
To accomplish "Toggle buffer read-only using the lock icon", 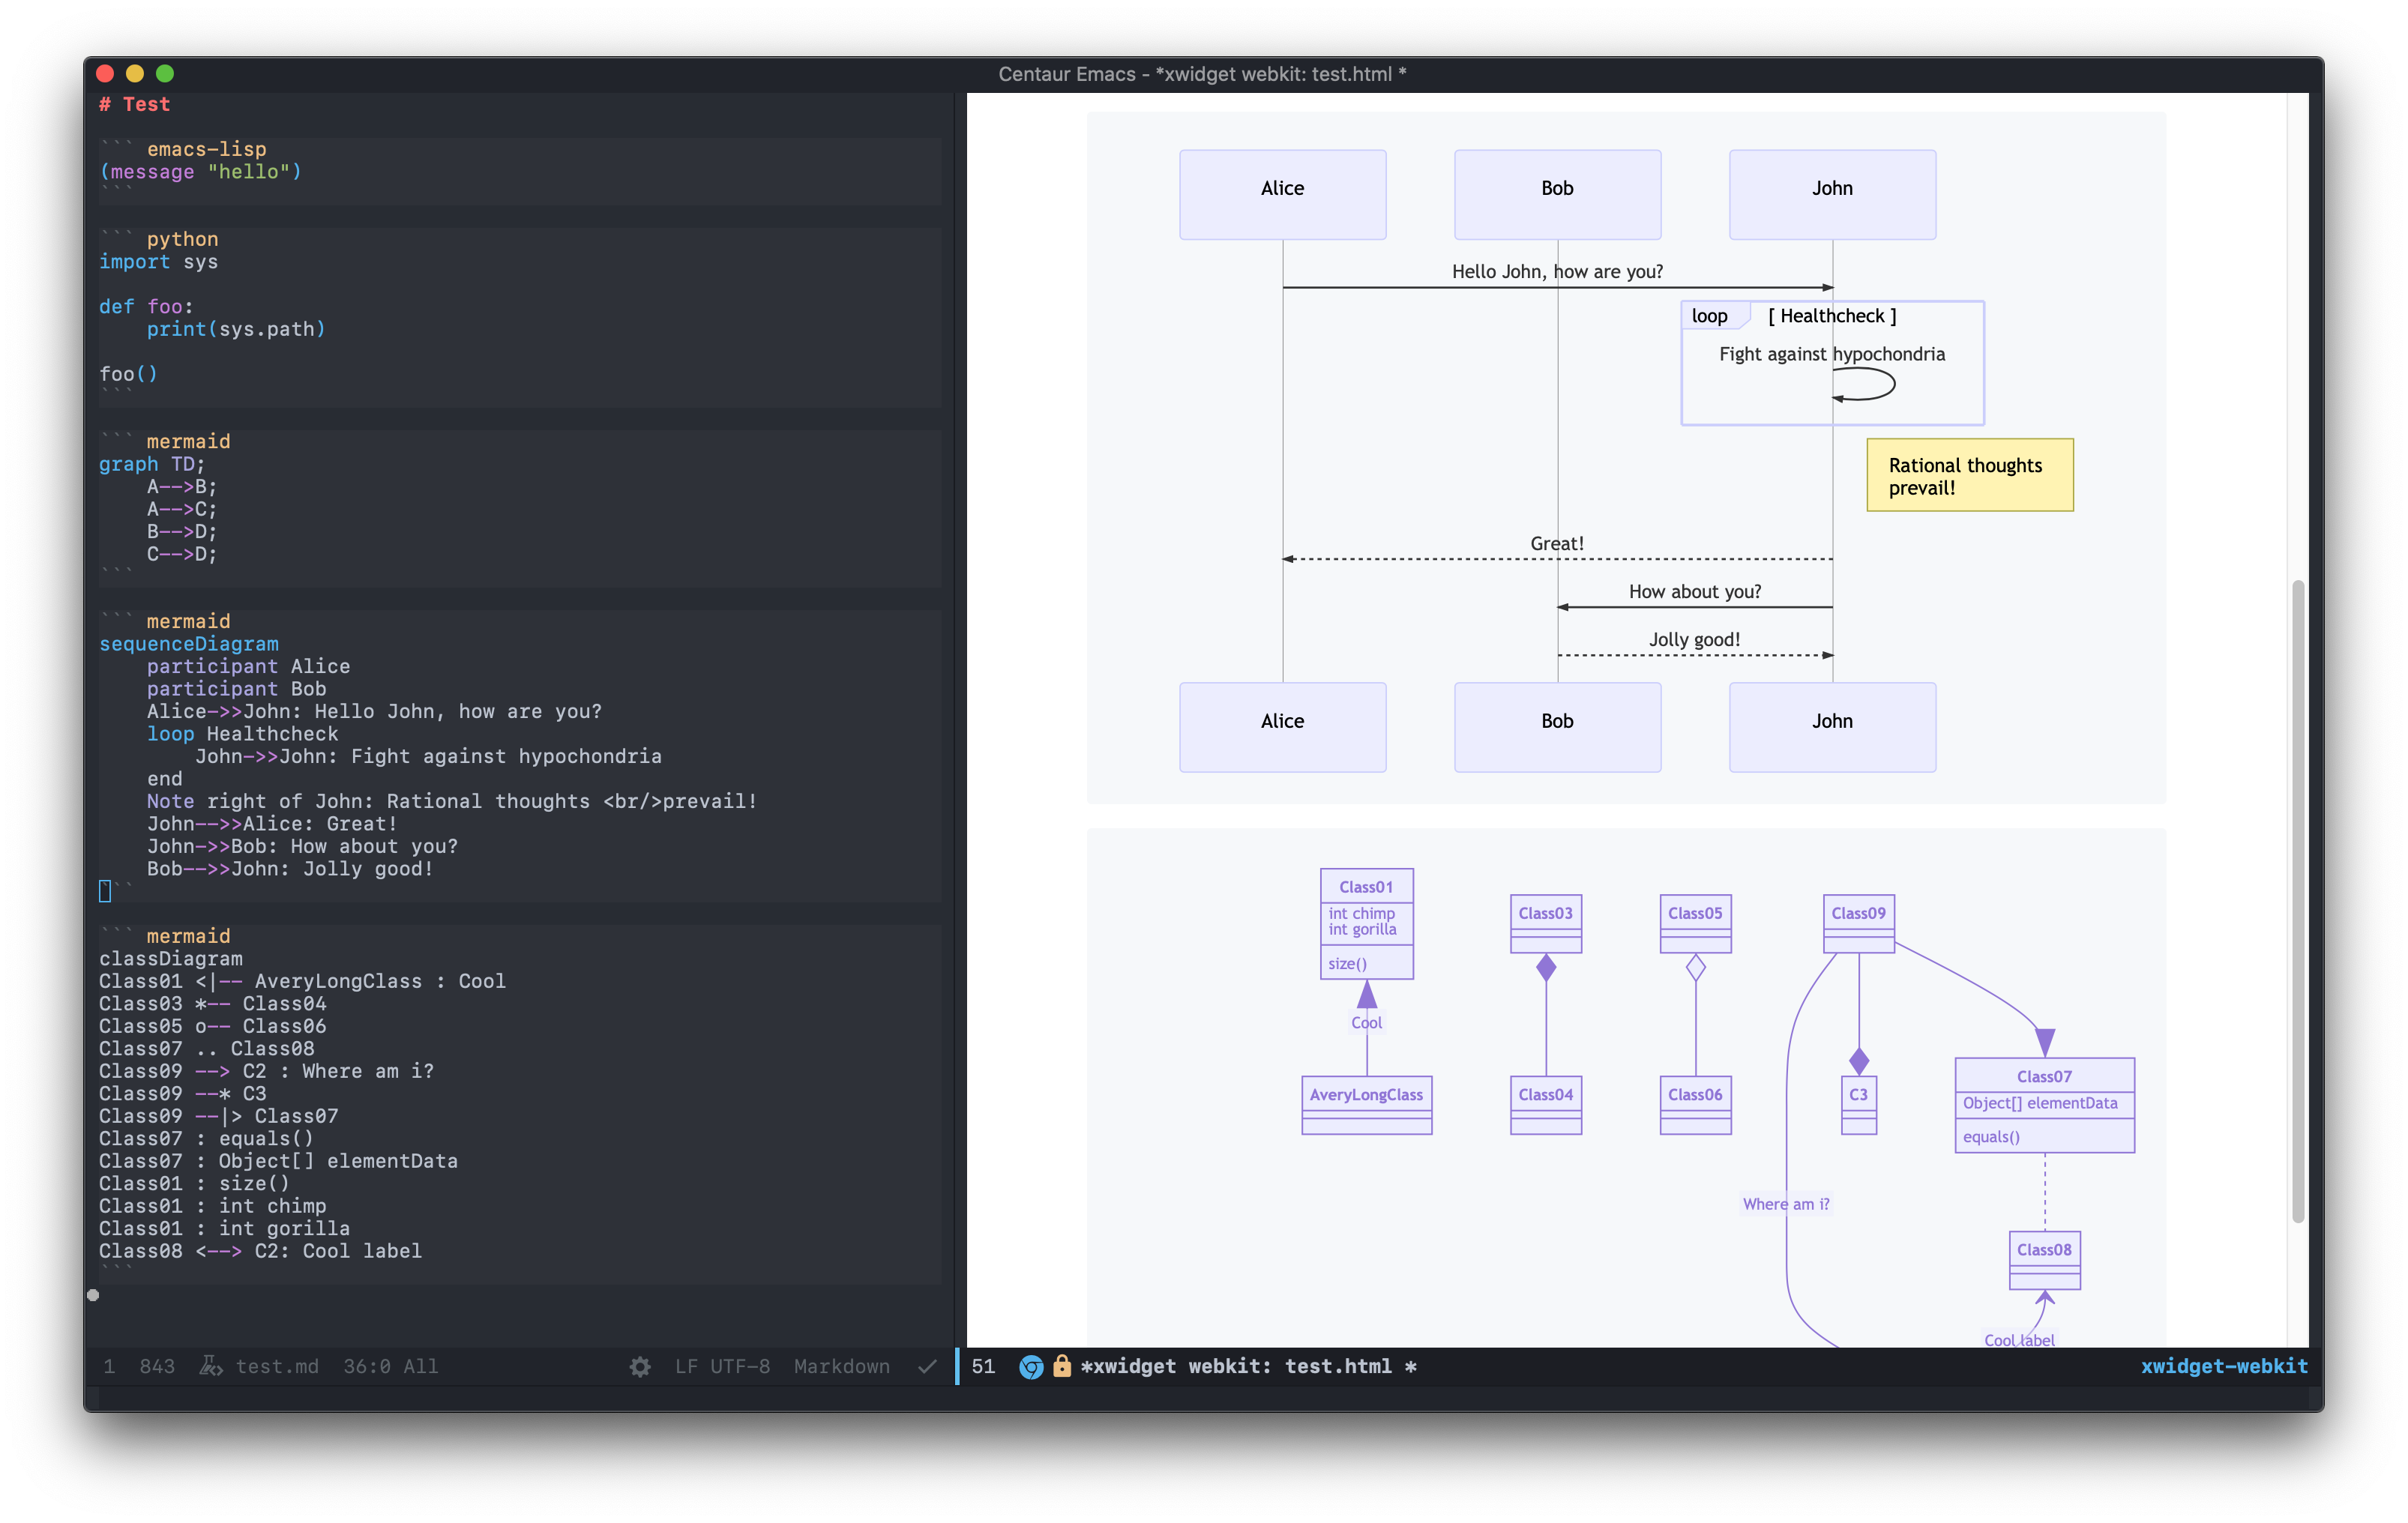I will tap(1061, 1366).
